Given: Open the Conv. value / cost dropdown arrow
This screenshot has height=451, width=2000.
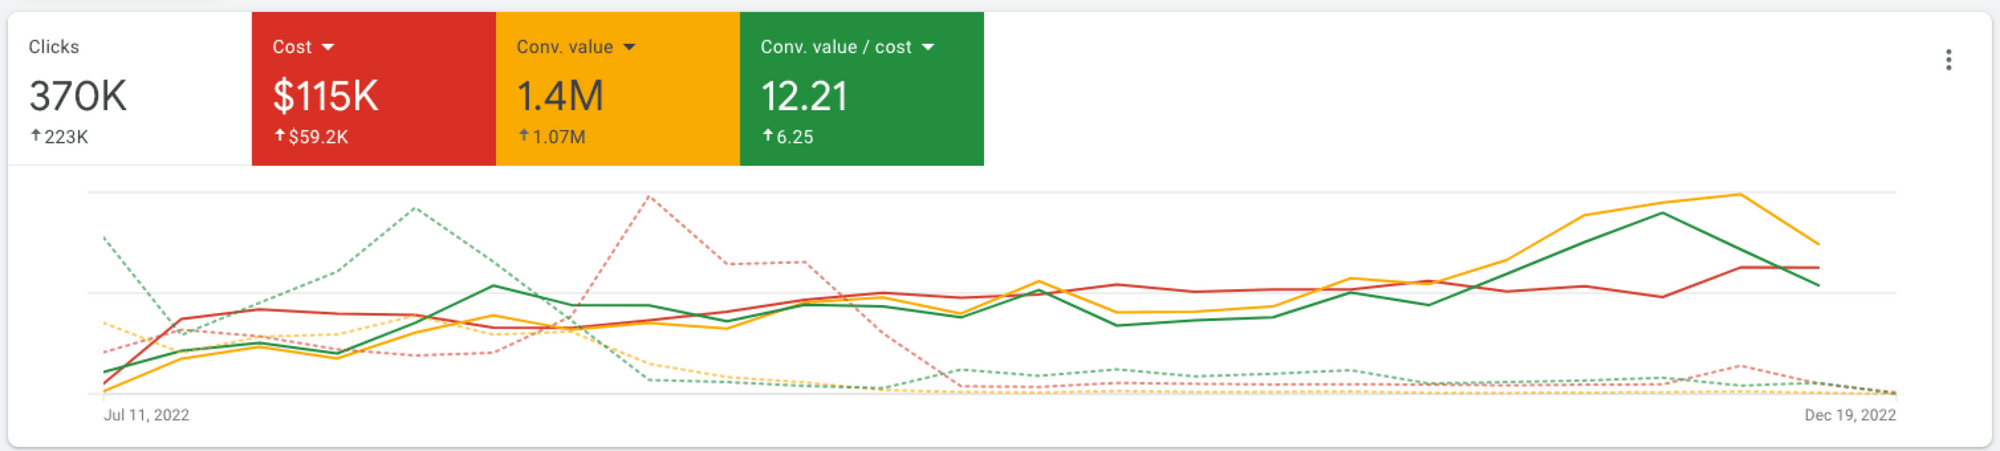Looking at the screenshot, I should [x=928, y=47].
